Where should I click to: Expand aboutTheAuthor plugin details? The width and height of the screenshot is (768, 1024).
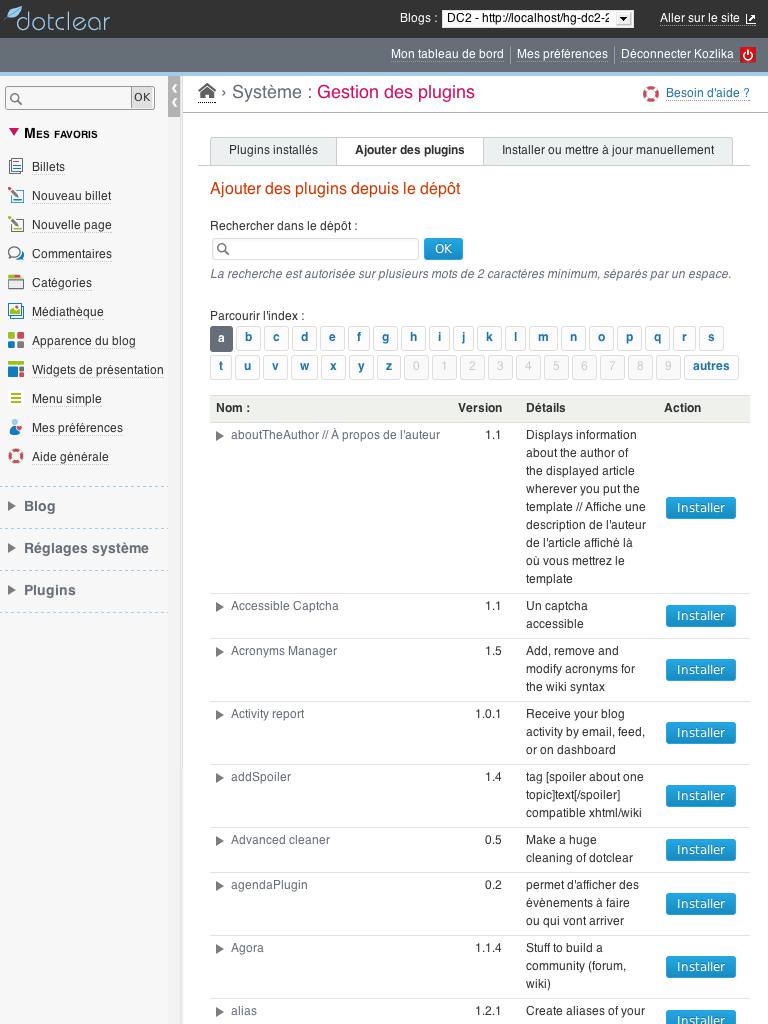[220, 436]
